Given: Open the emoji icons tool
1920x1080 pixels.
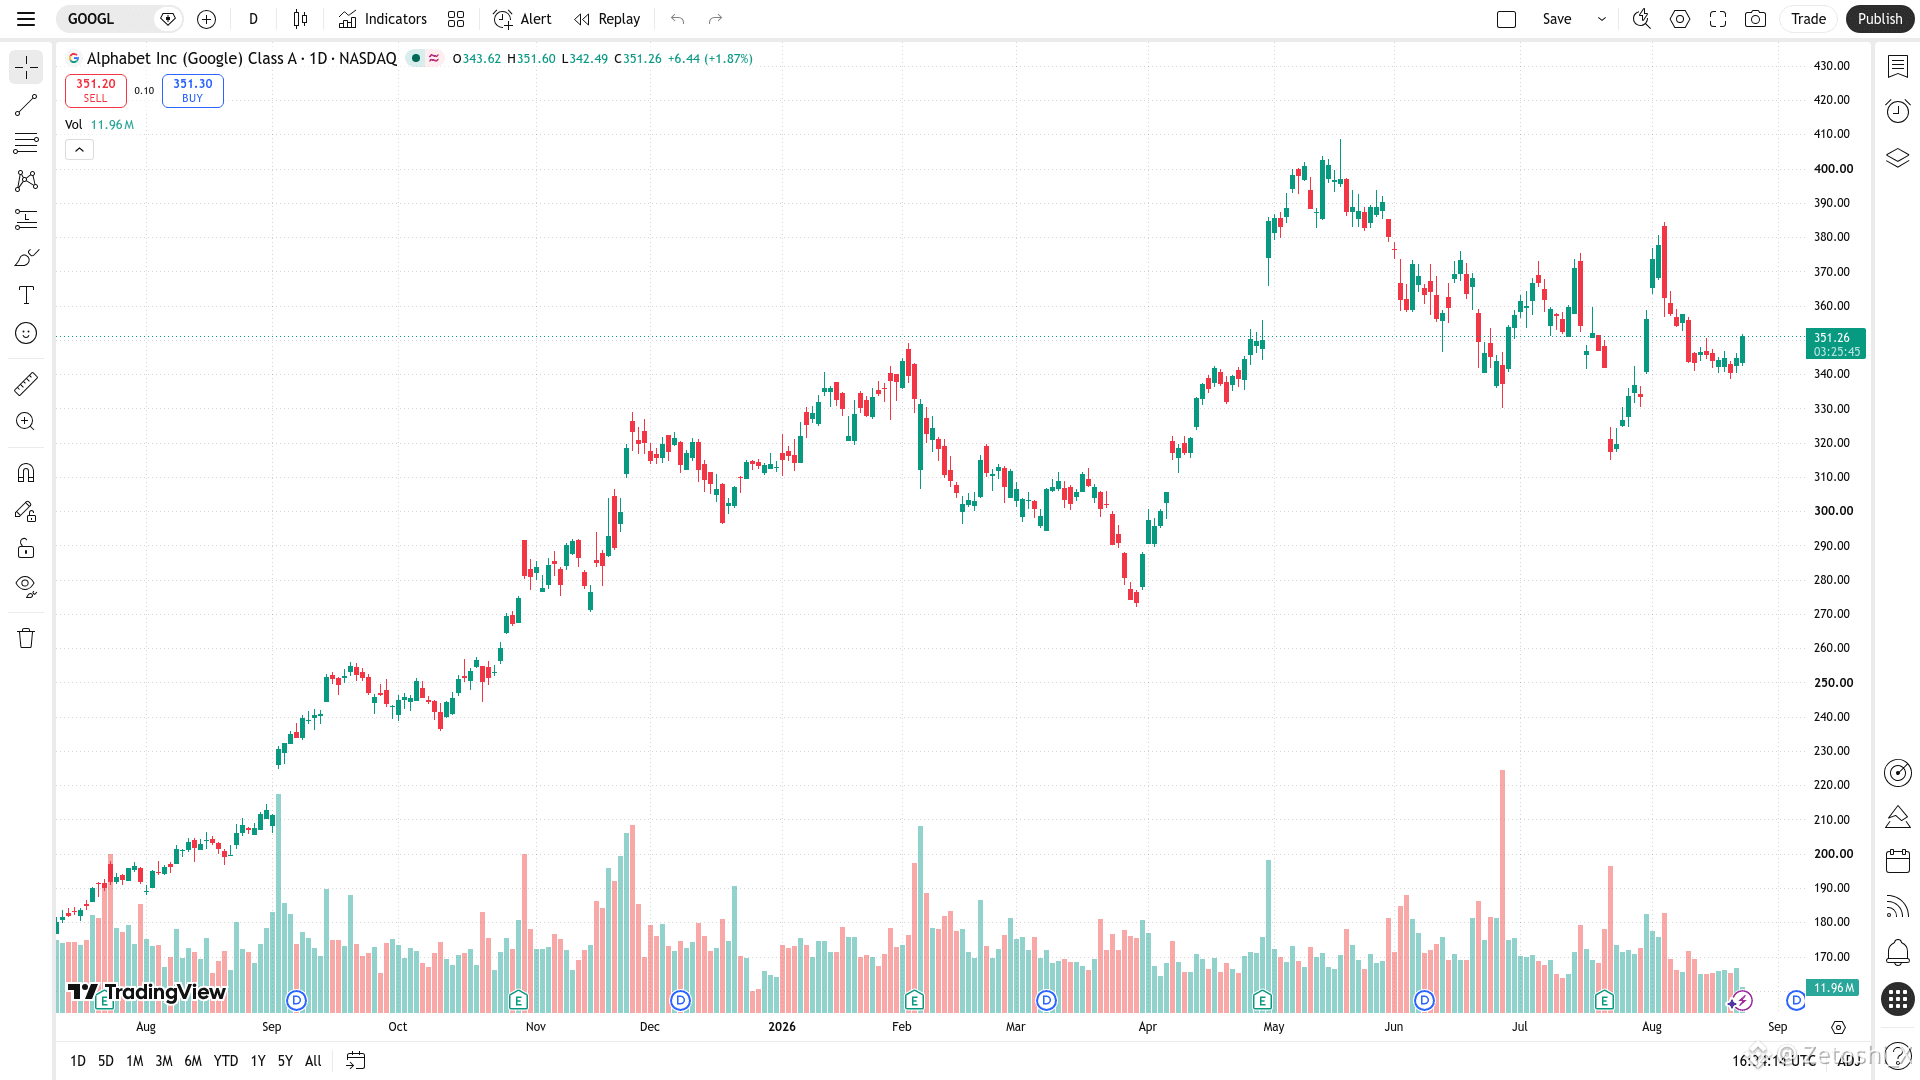Looking at the screenshot, I should 26,333.
